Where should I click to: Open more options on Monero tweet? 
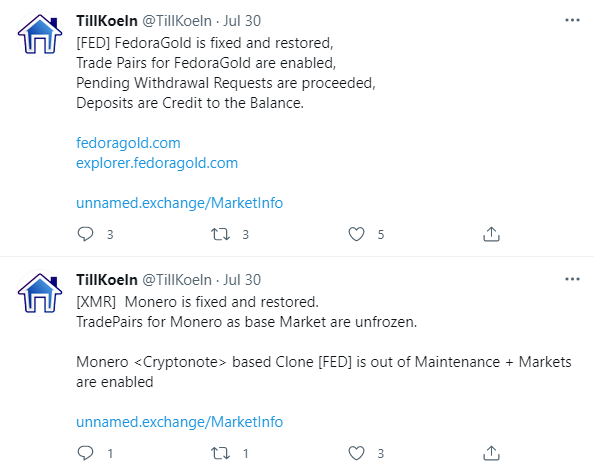click(x=572, y=279)
